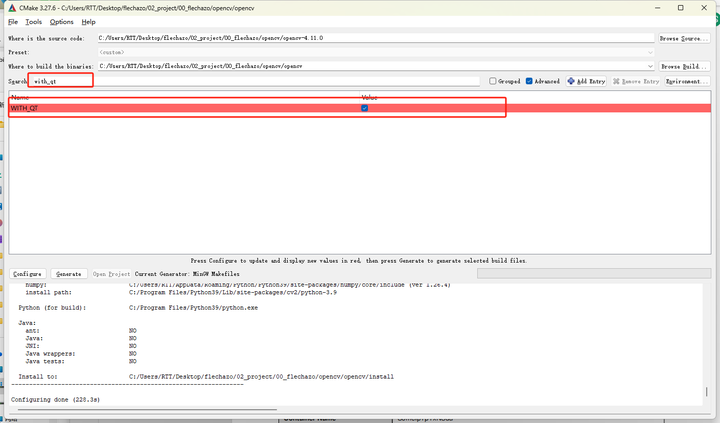
Task: Click the 'Configuring done (228.3s)' log line
Action: tap(56, 400)
